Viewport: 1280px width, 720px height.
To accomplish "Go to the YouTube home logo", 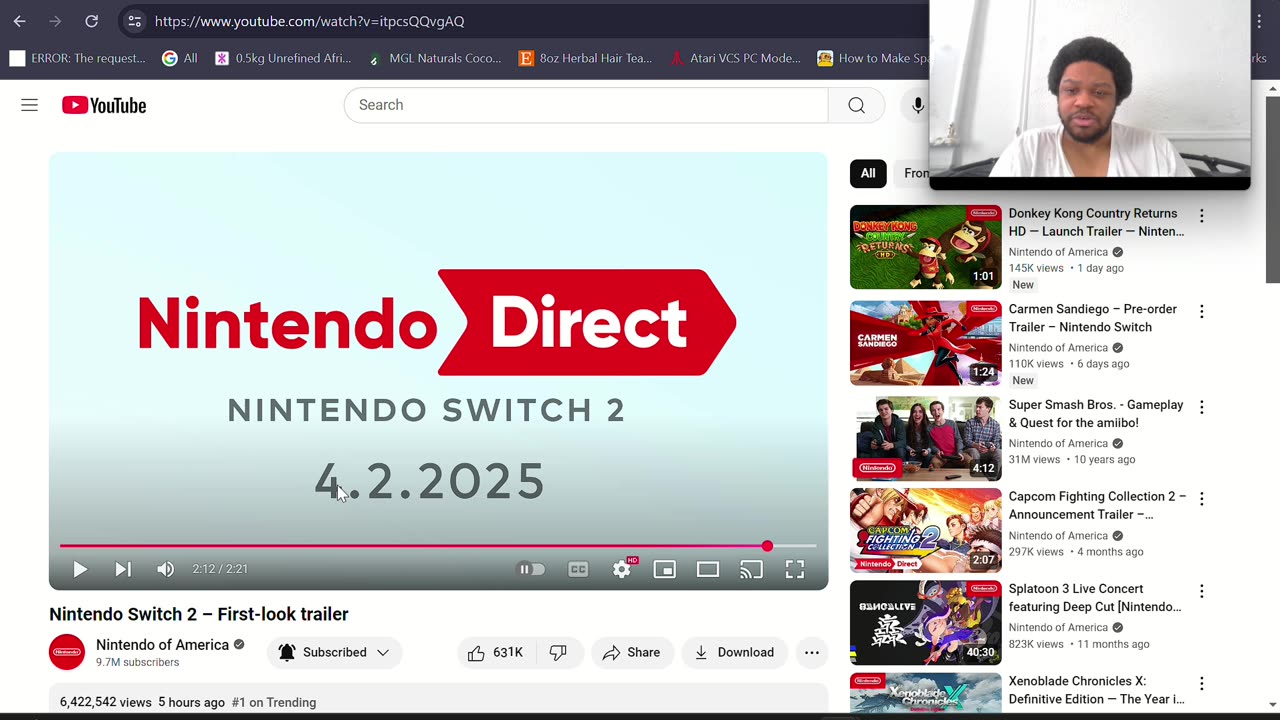I will pos(104,105).
